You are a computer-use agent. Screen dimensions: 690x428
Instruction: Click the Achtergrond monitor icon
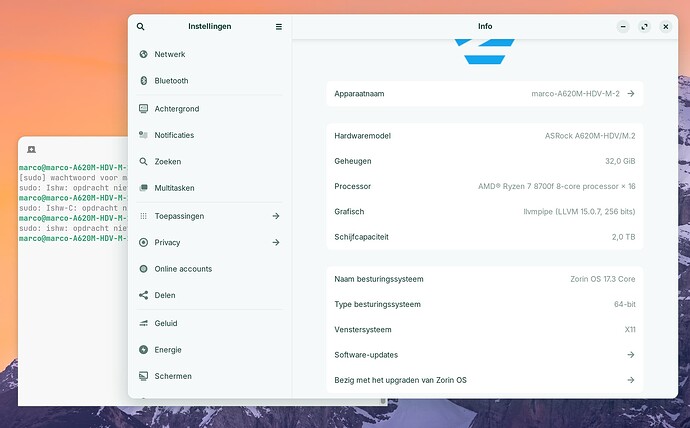tap(143, 108)
